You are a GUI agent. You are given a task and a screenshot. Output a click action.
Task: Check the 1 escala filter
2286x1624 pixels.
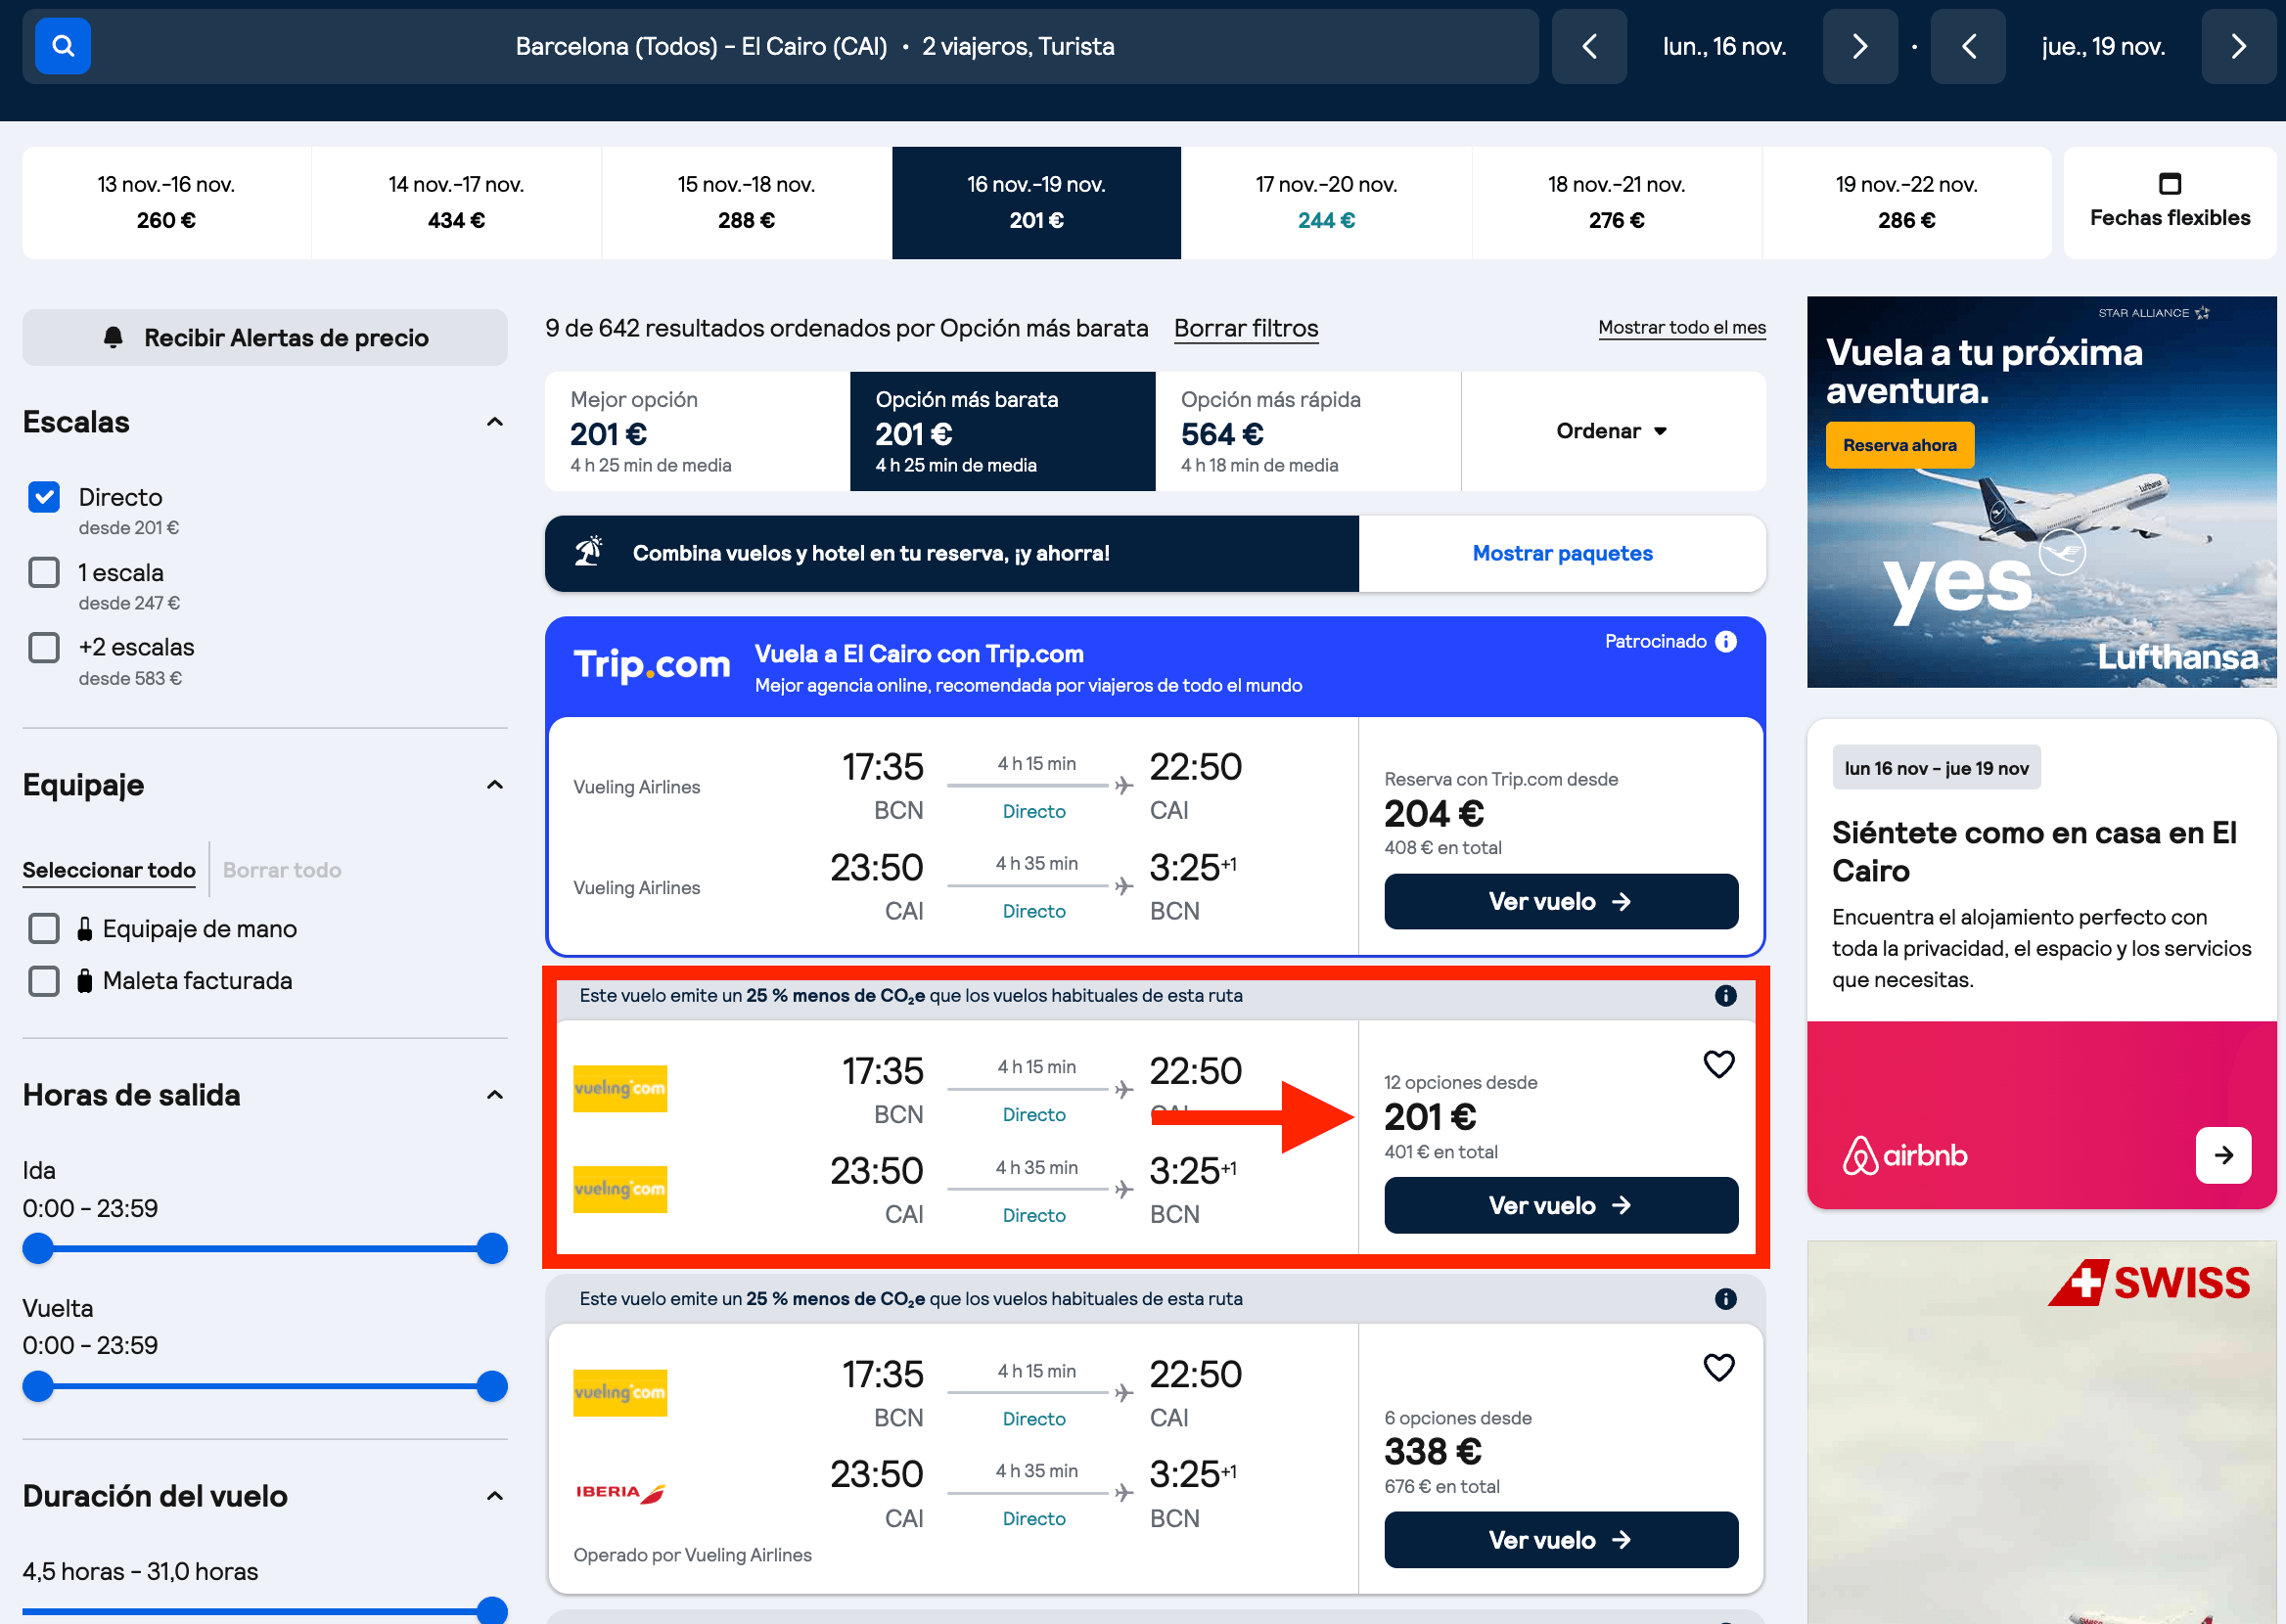(x=44, y=572)
